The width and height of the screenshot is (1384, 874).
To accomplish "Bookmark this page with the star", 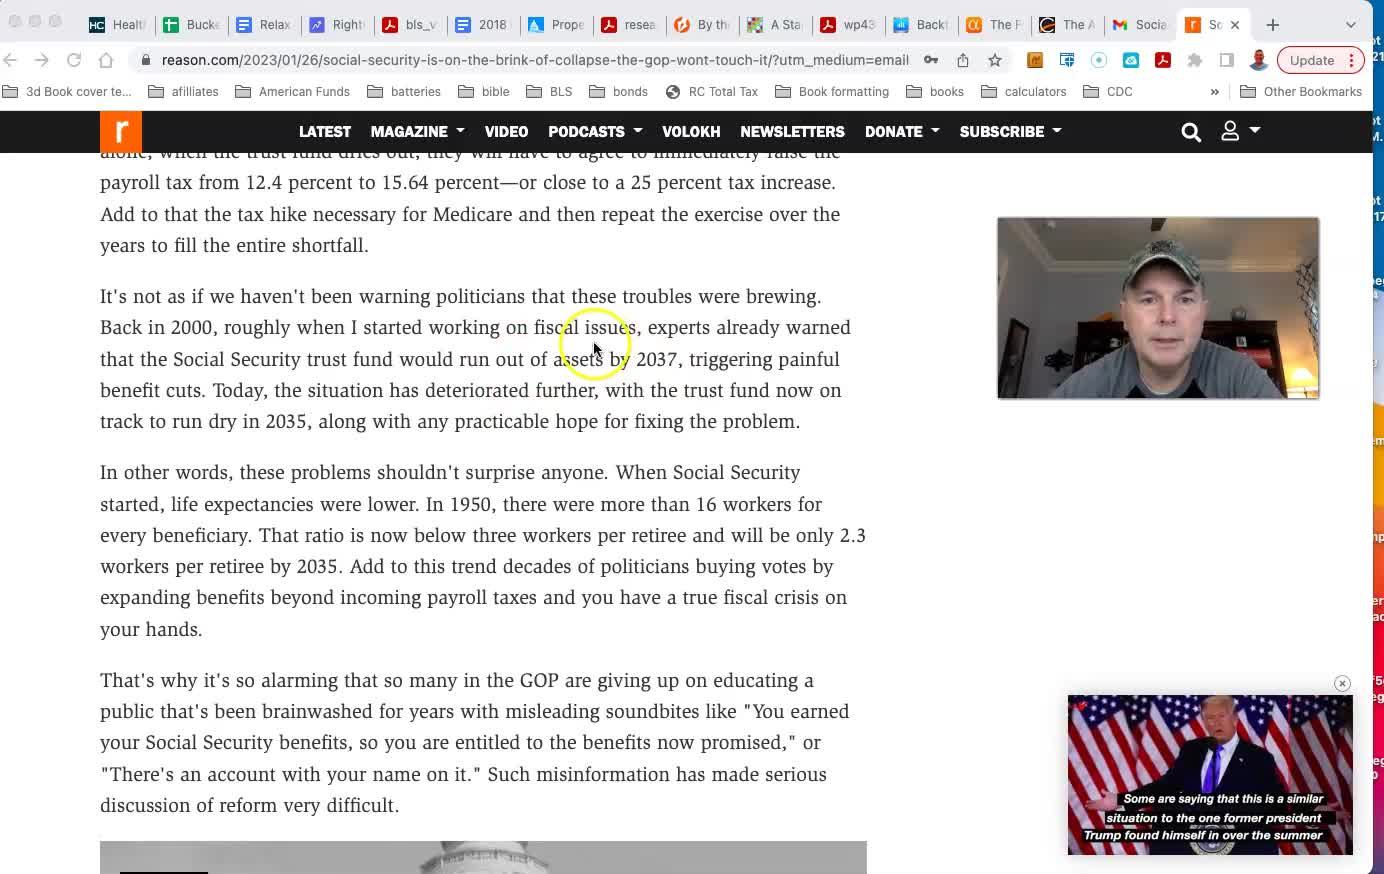I will click(x=995, y=60).
